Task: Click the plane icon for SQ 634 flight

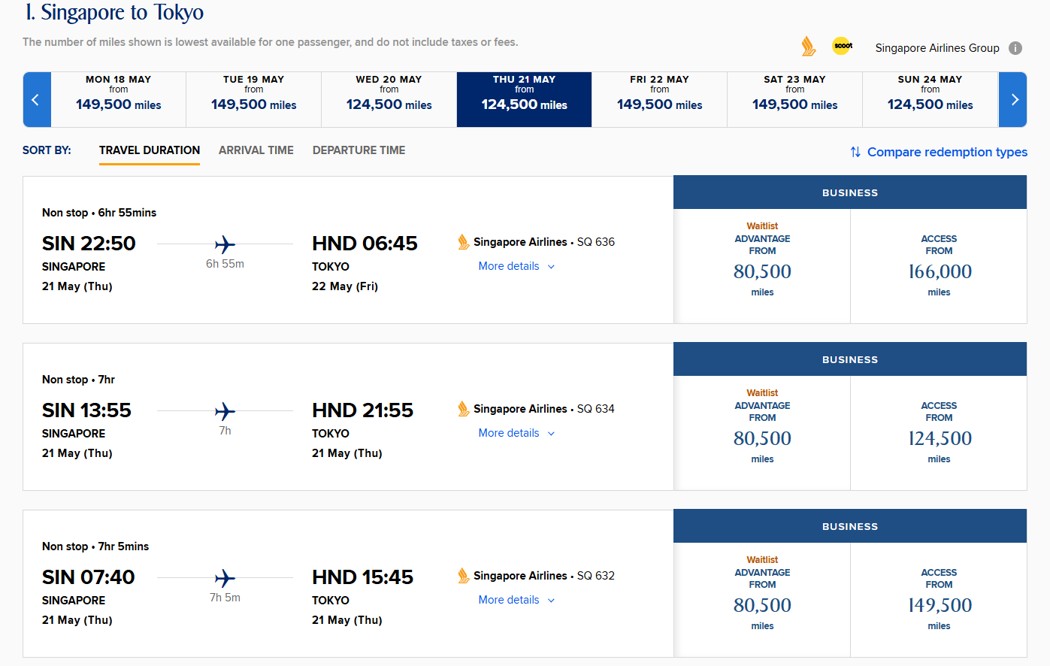Action: point(225,411)
